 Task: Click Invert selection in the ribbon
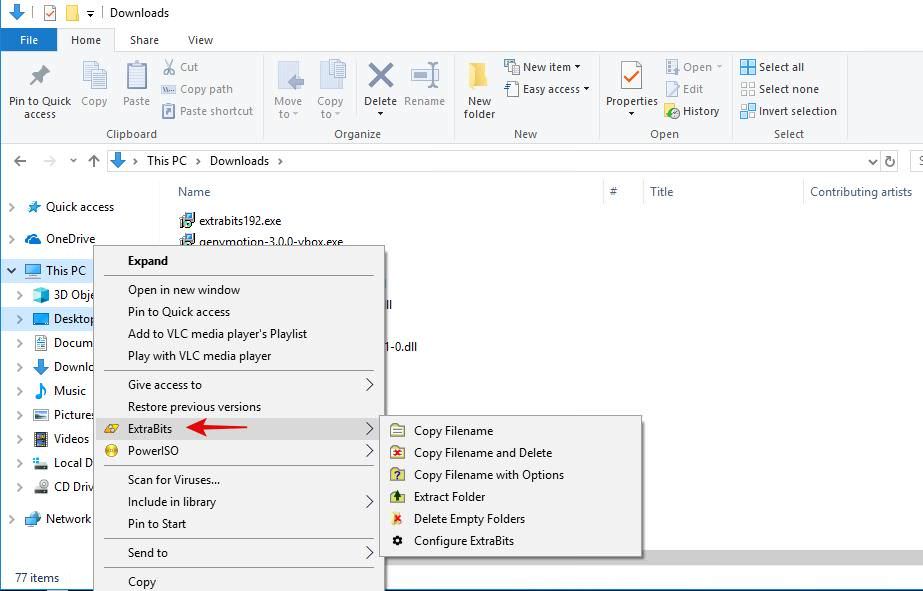point(788,111)
